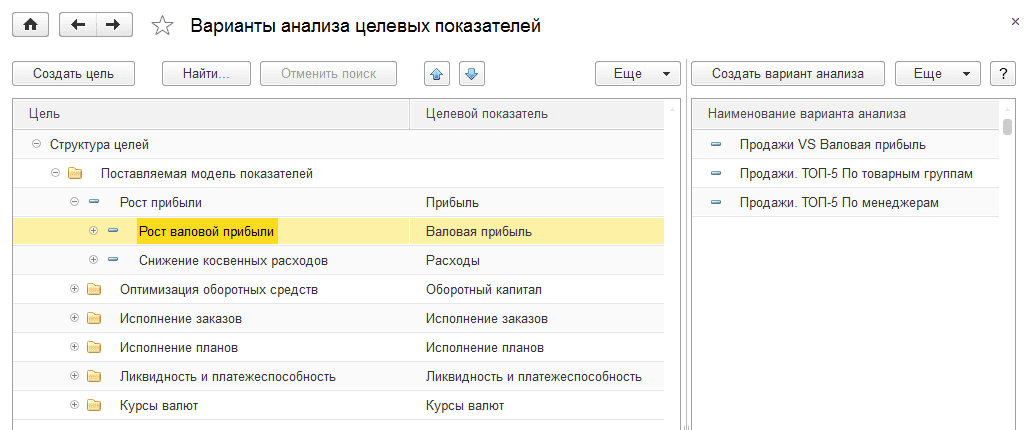This screenshot has height=430, width=1033.
Task: Expand the Ликвидность и платежеспособность folder
Action: (74, 377)
